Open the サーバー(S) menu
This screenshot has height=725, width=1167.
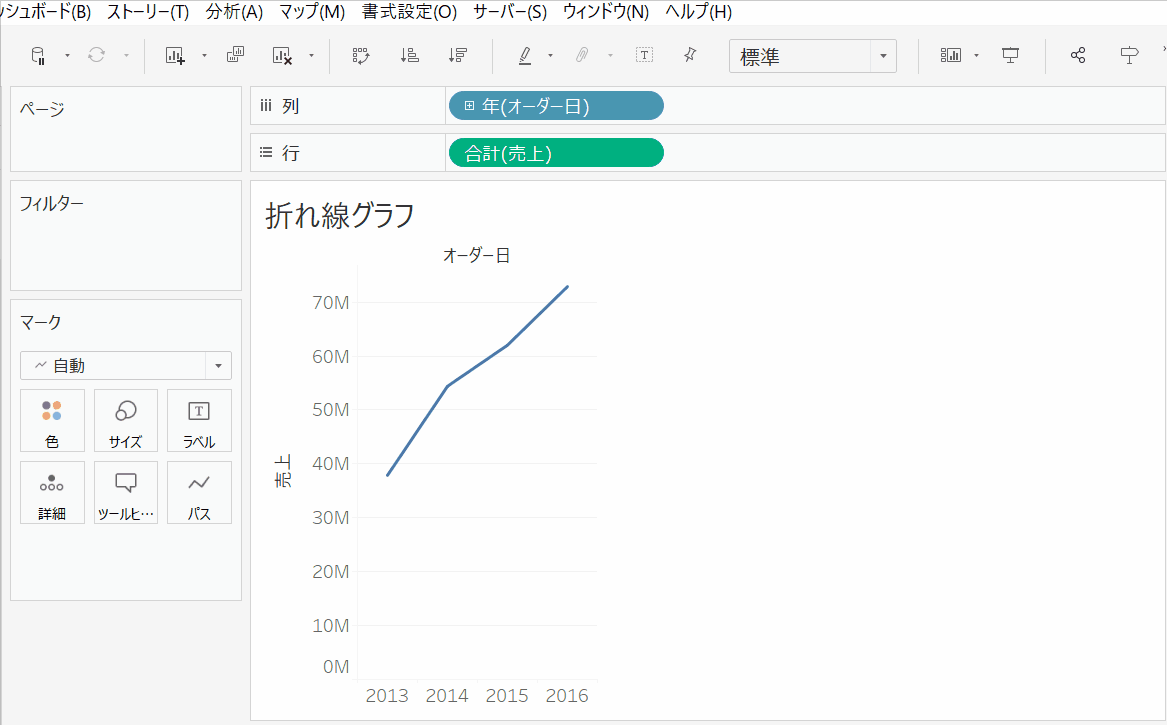pos(510,12)
